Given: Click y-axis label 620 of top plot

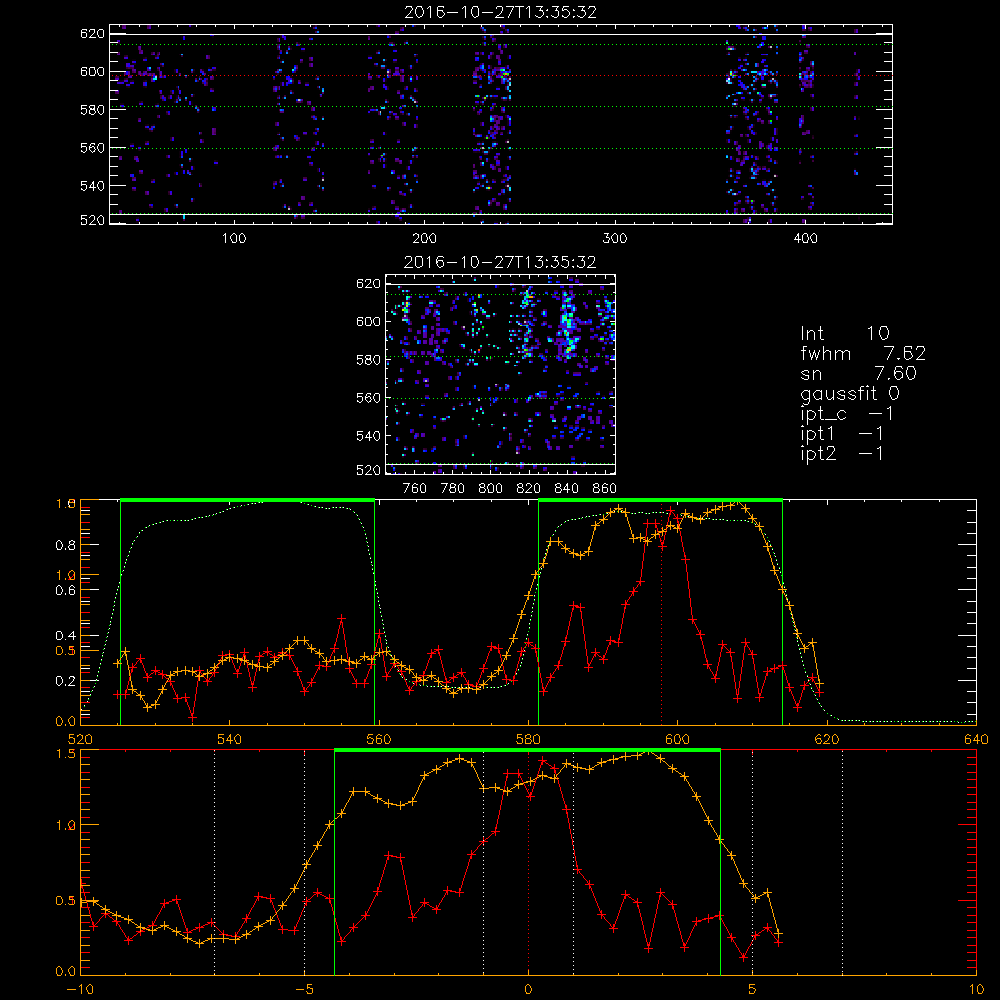Looking at the screenshot, I should click(92, 33).
